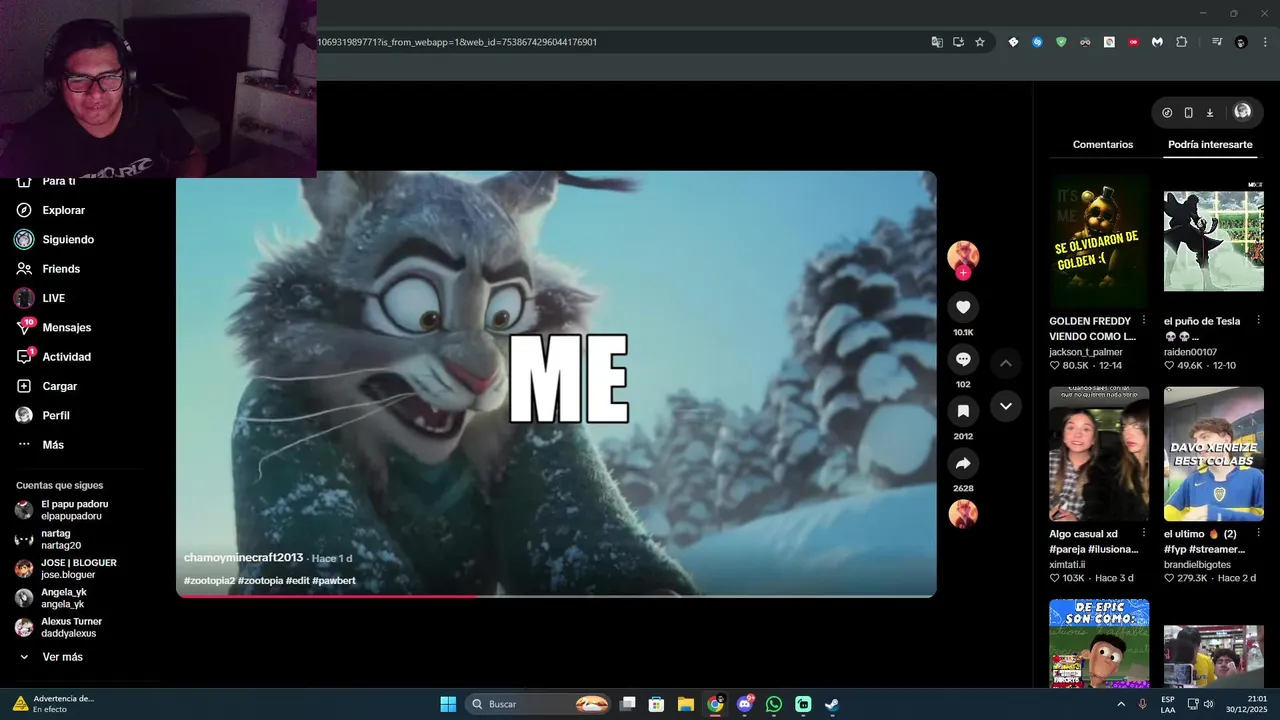
Task: Open DE EPIC SON COMO video thumbnail
Action: pos(1099,644)
